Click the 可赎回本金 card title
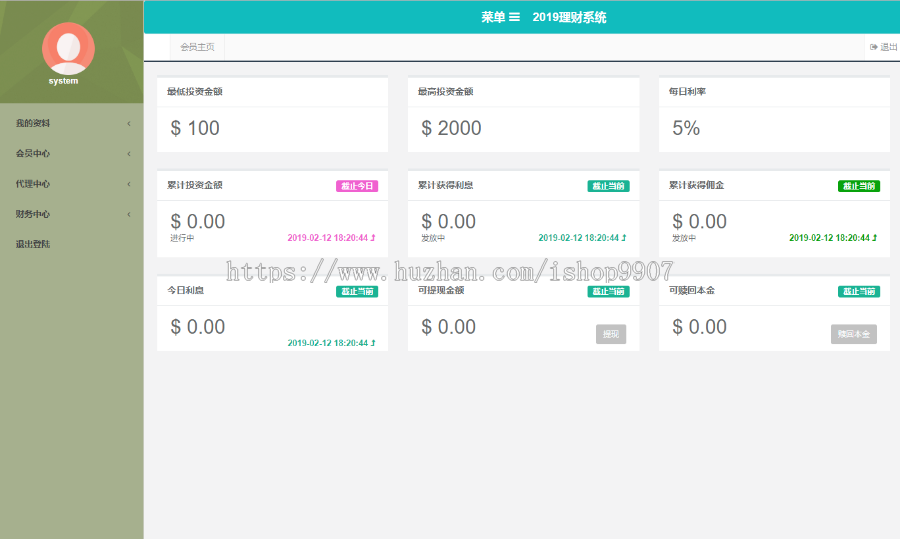The image size is (900, 539). pyautogui.click(x=692, y=290)
